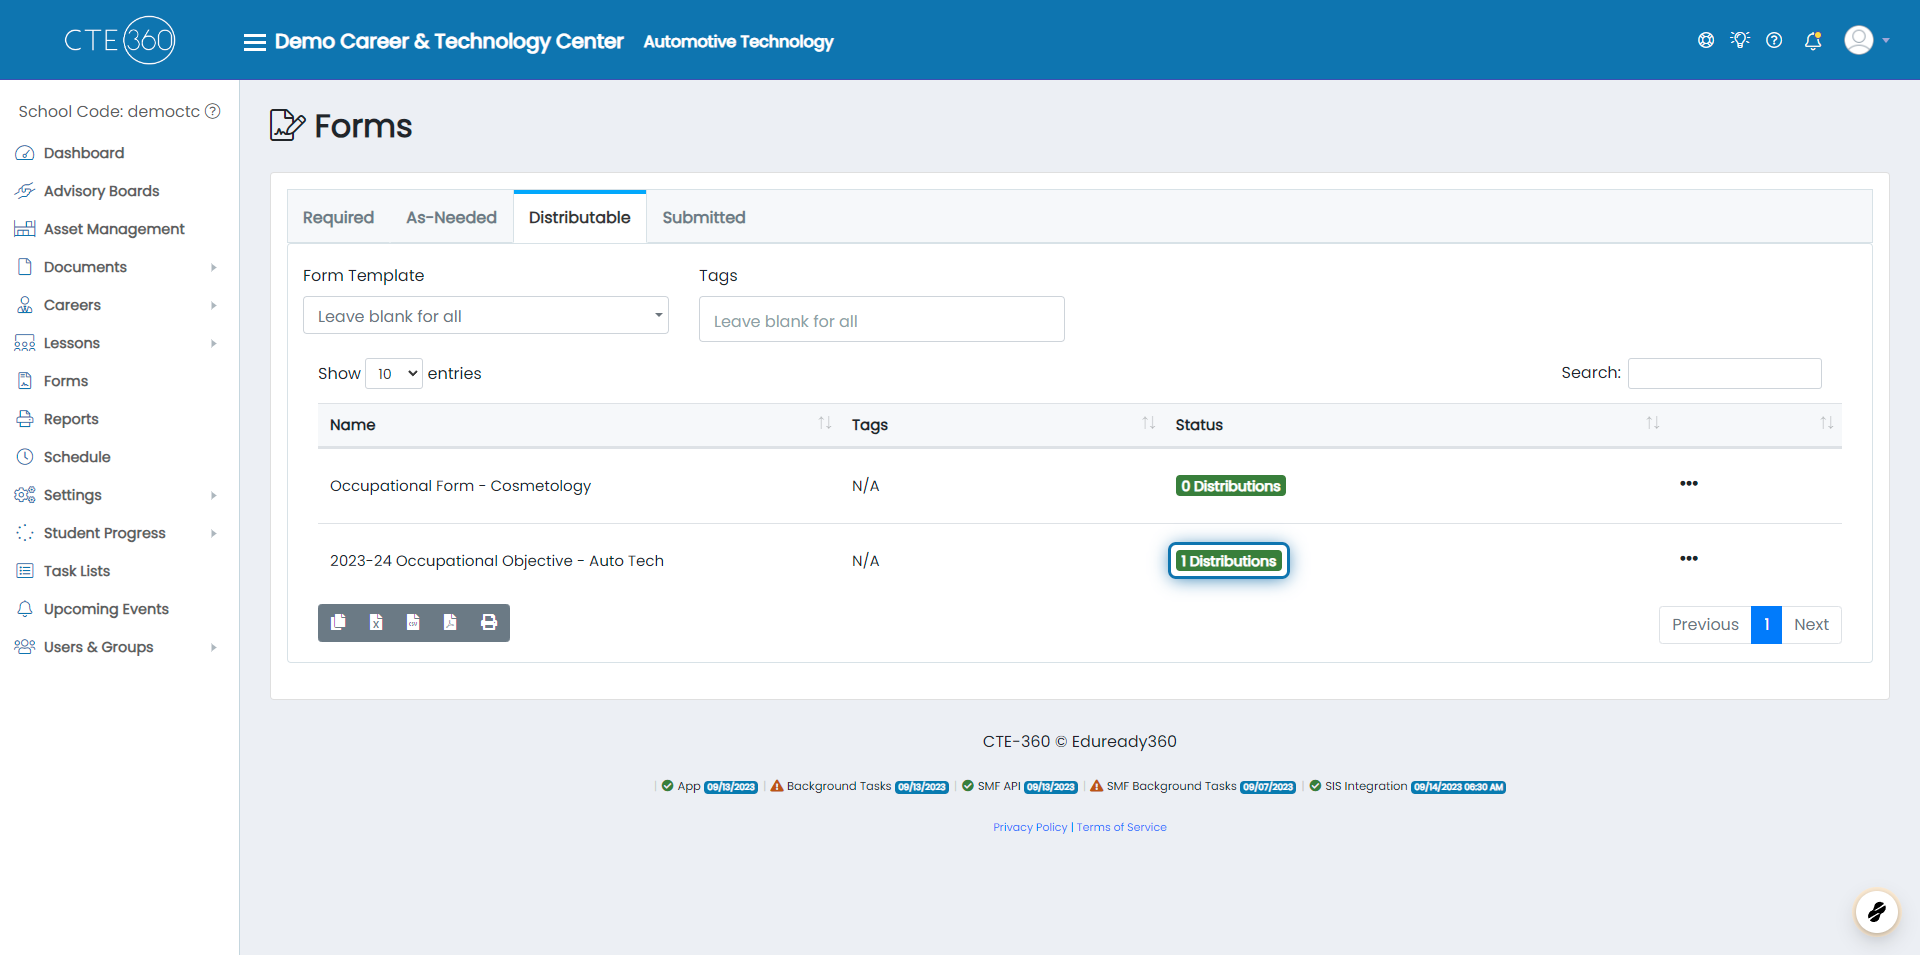1920x955 pixels.
Task: Sort table by Name column
Action: coord(579,424)
